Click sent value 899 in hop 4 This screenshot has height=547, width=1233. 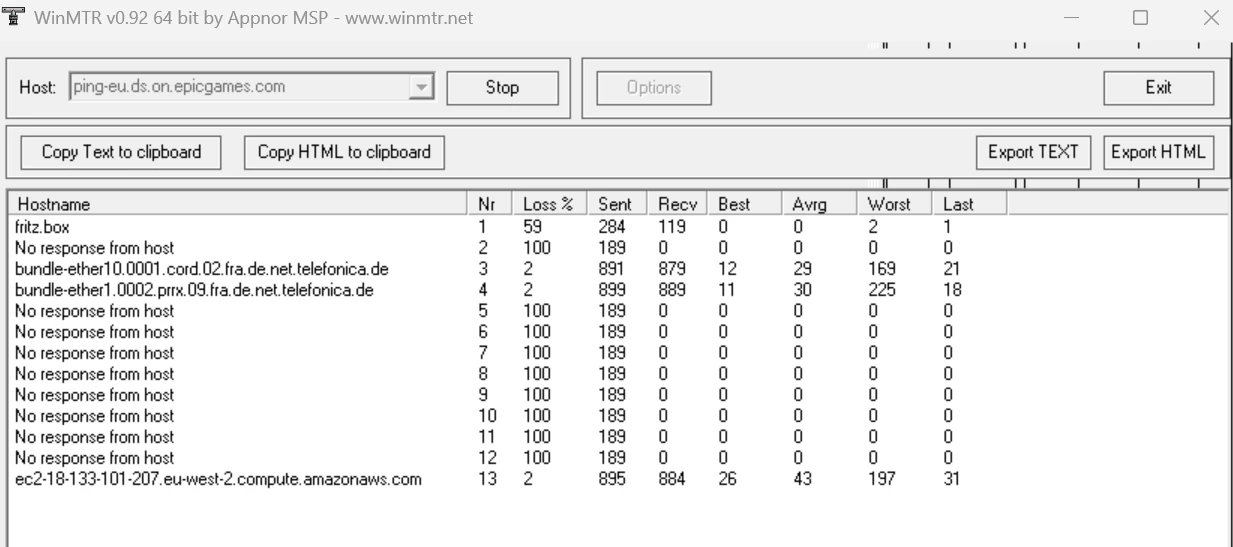[611, 290]
